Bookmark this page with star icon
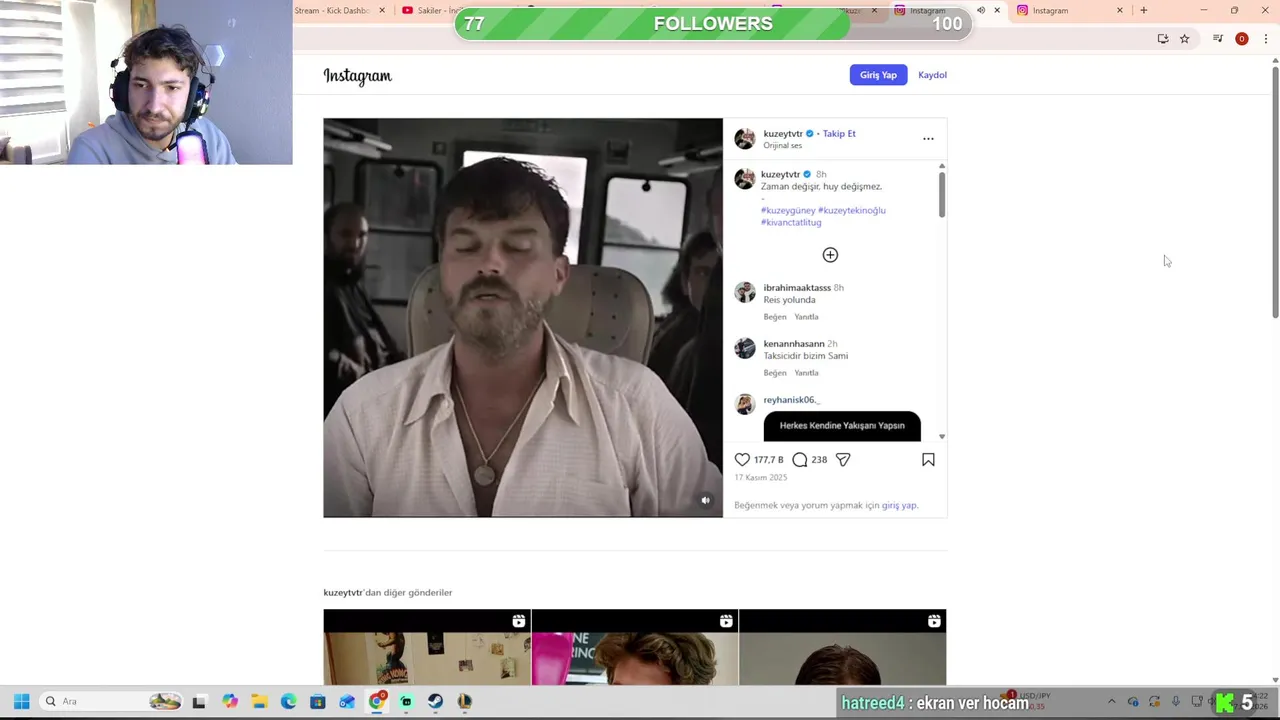Screen dimensions: 1280x720 (x=1184, y=39)
